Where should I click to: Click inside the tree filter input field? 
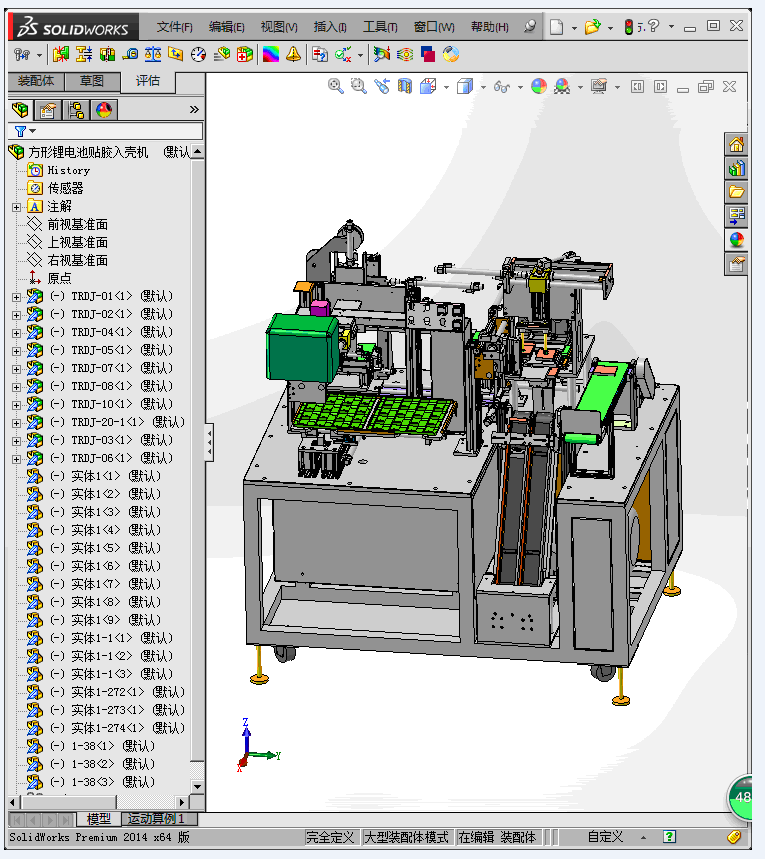tap(119, 131)
